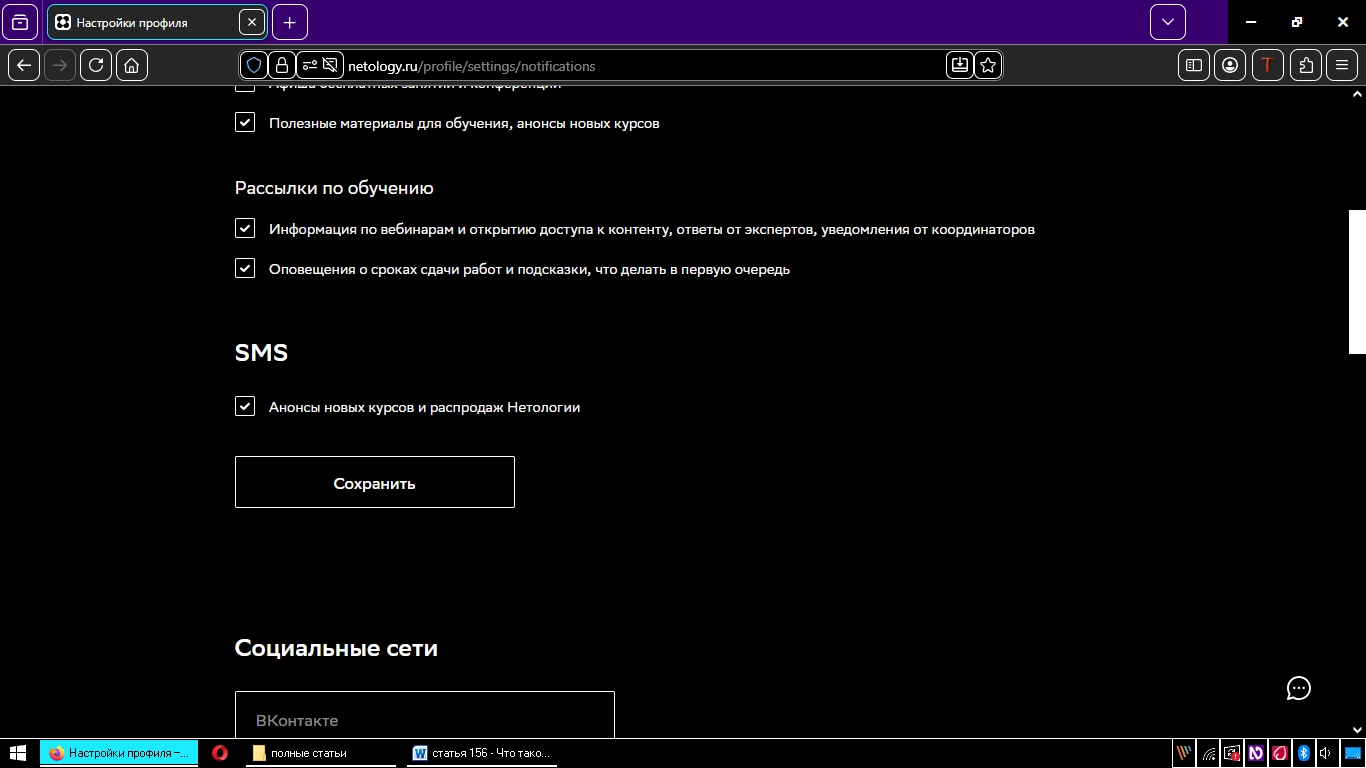Bookmark this page with the star icon
Viewport: 1366px width, 768px height.
(x=988, y=65)
